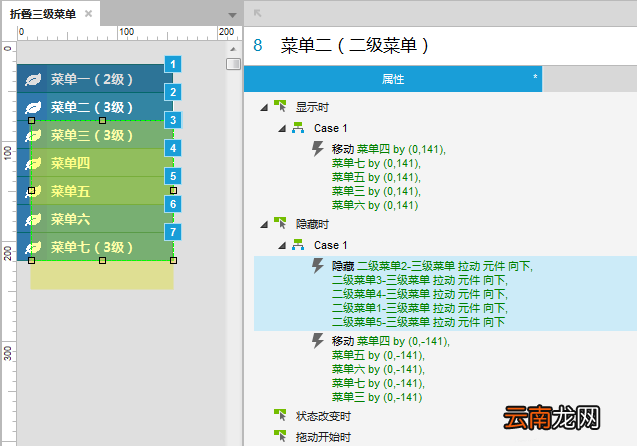
Task: Collapse the 显示时 event
Action: click(x=264, y=107)
